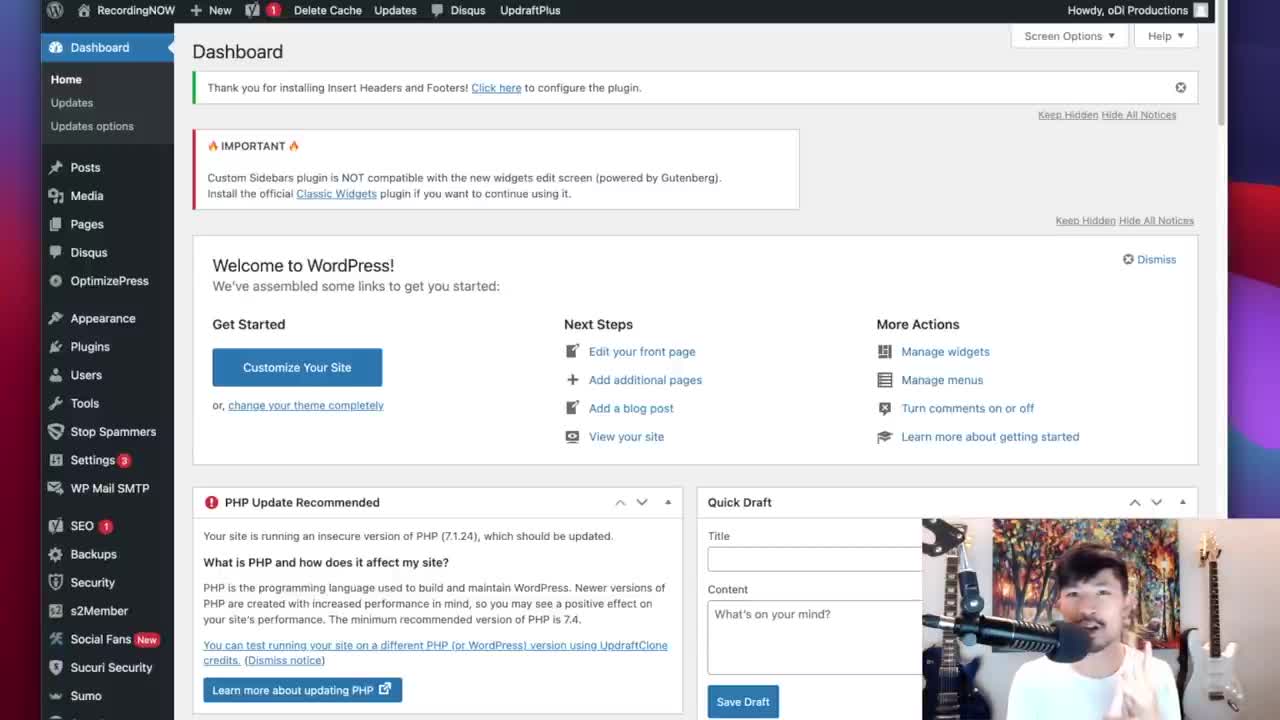Click the Quick Draft Title field
Image resolution: width=1280 pixels, height=720 pixels.
[814, 560]
